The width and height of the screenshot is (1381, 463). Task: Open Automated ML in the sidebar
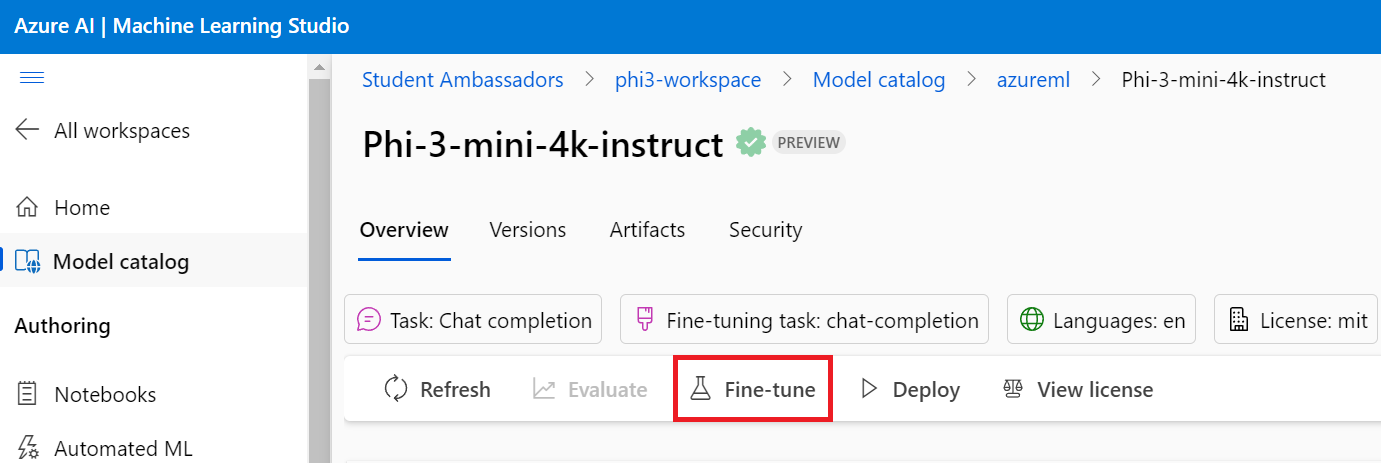[123, 448]
